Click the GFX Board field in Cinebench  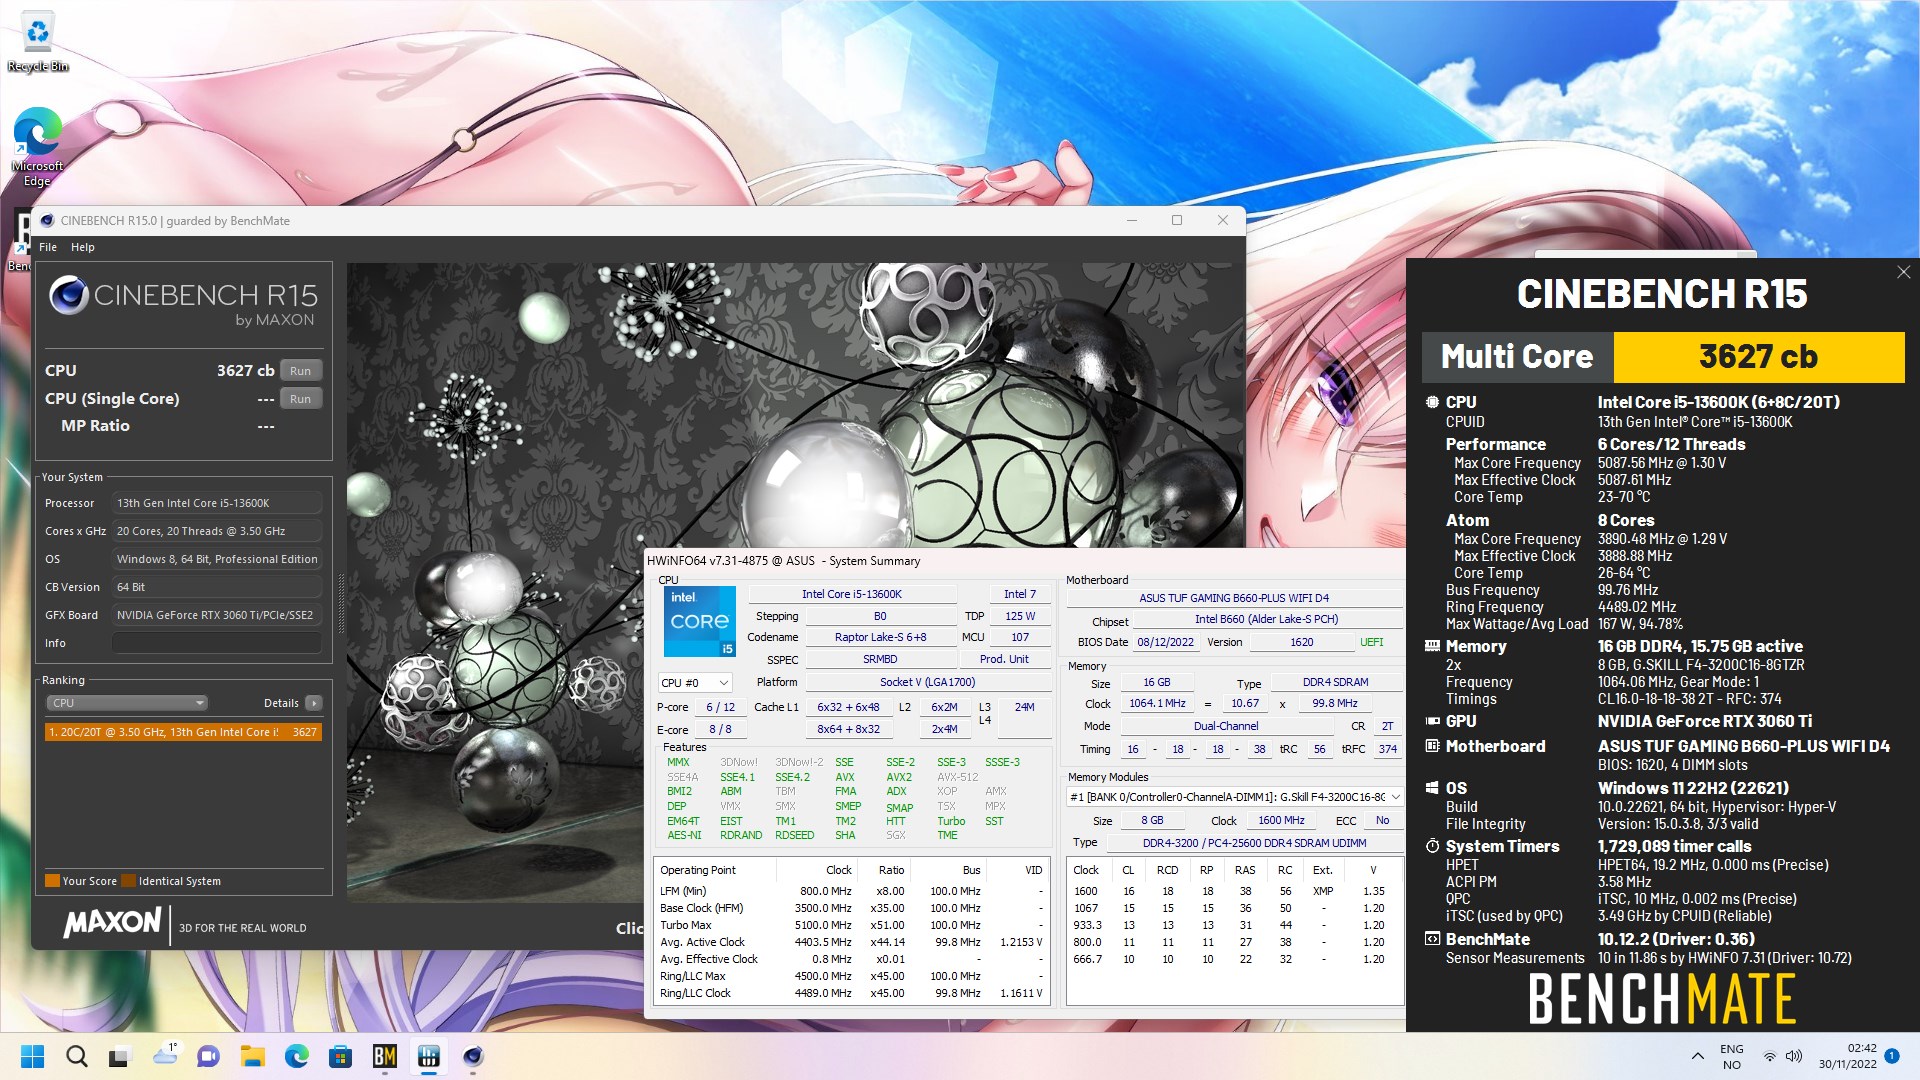click(x=217, y=615)
